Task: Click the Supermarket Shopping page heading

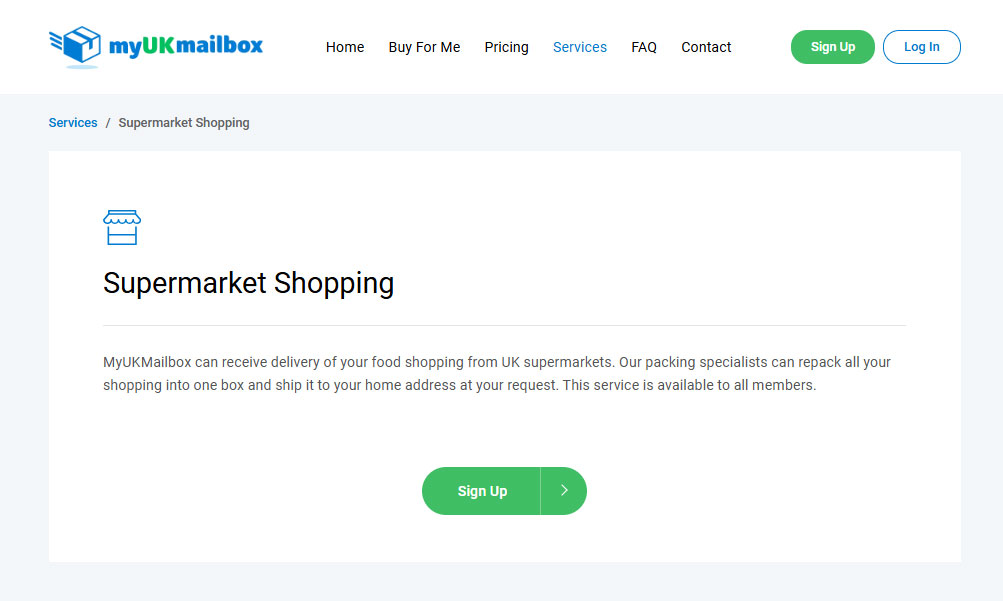Action: tap(248, 283)
